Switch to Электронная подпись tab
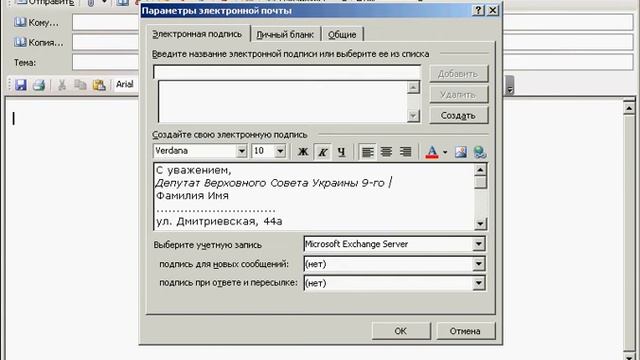The image size is (640, 360). [198, 34]
